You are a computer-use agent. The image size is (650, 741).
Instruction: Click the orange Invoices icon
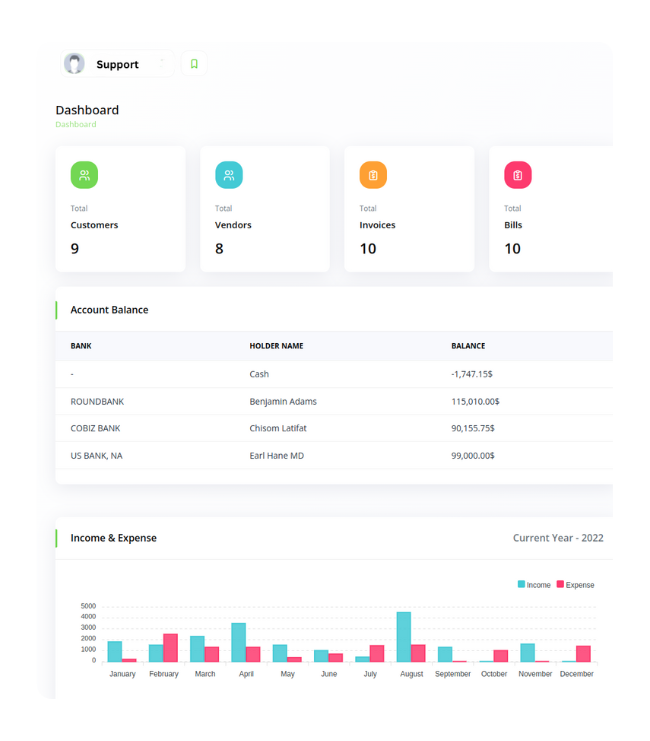click(x=373, y=175)
